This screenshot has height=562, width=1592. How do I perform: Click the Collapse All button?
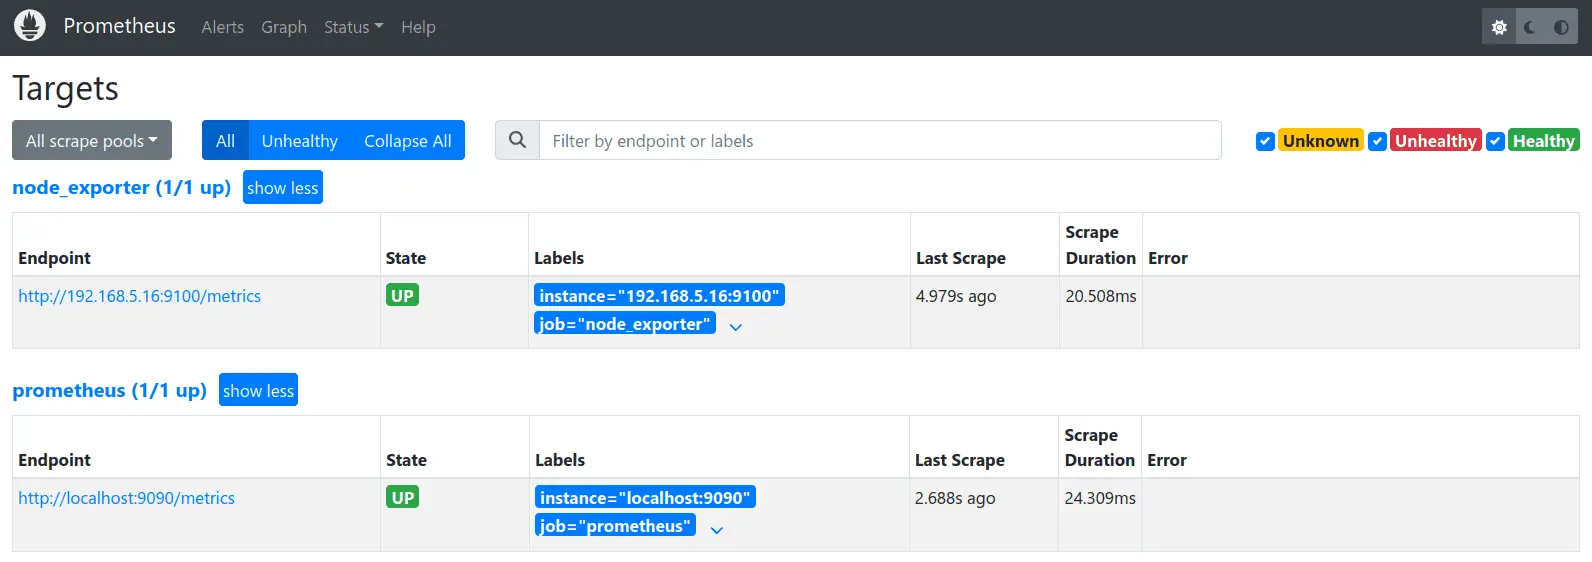408,140
